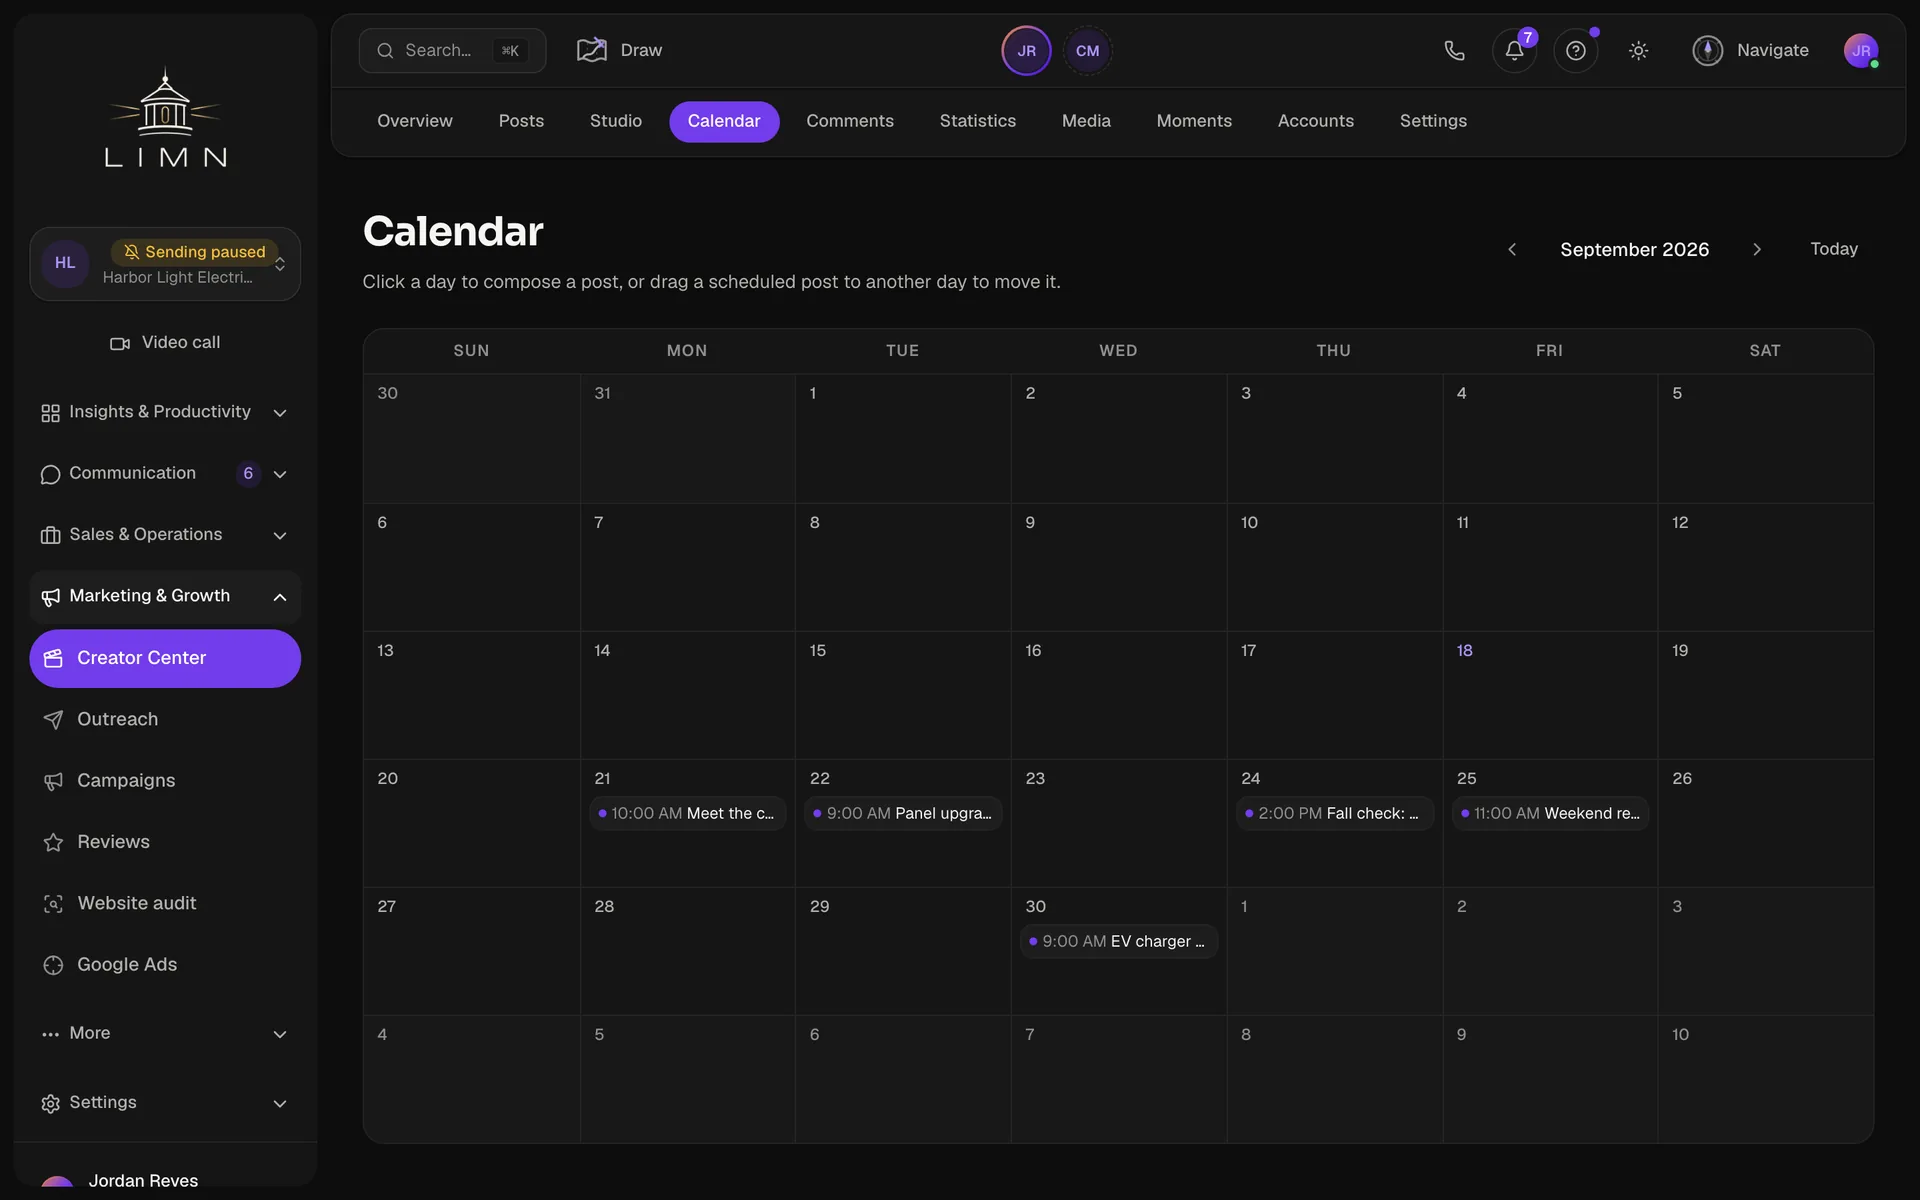Collapse Marketing & Growth section
This screenshot has height=1200, width=1920.
click(x=165, y=596)
